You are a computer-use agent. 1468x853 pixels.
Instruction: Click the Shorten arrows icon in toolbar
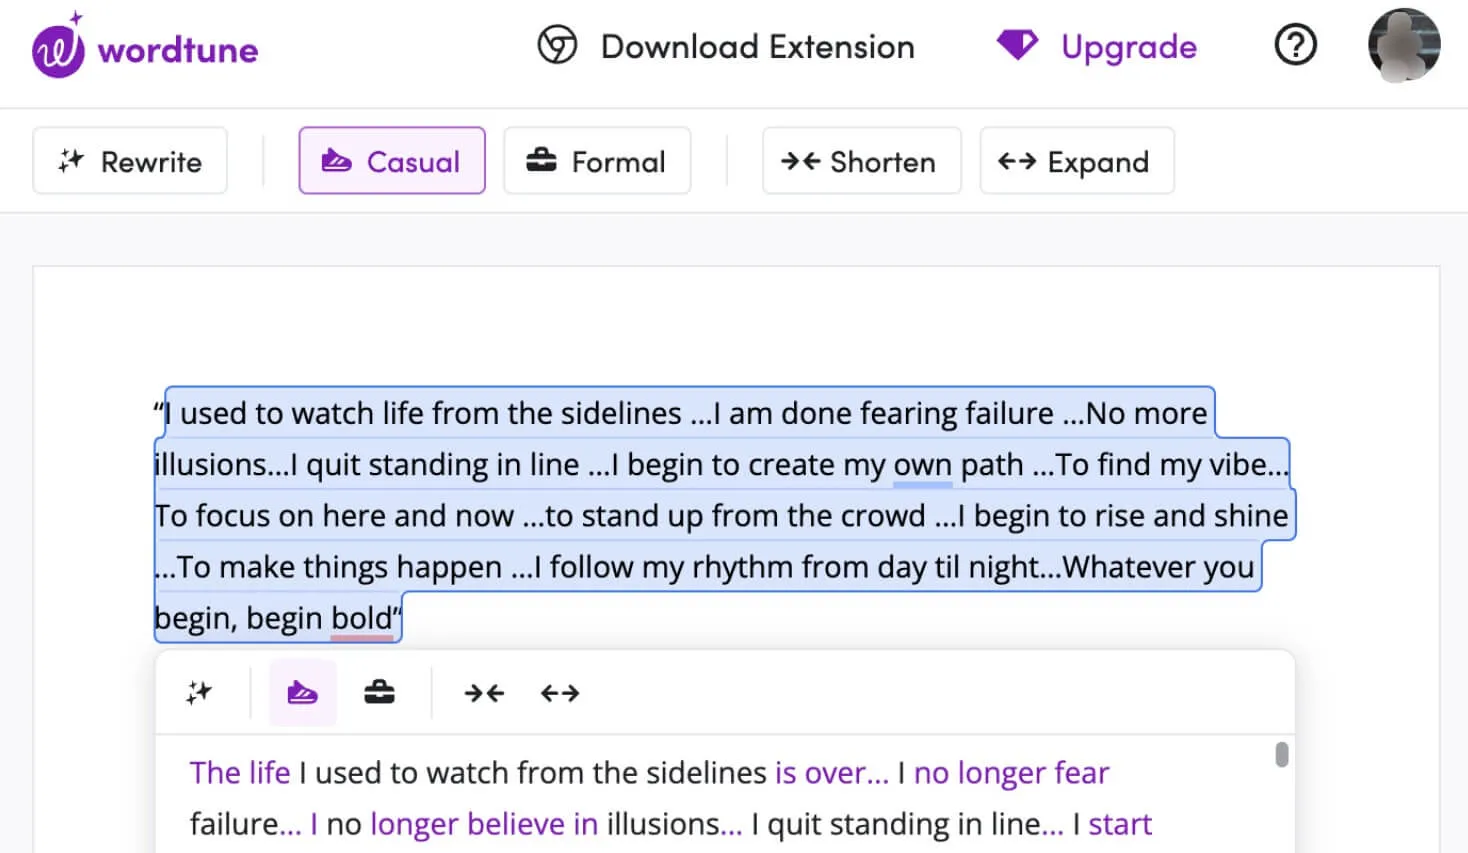pos(801,161)
